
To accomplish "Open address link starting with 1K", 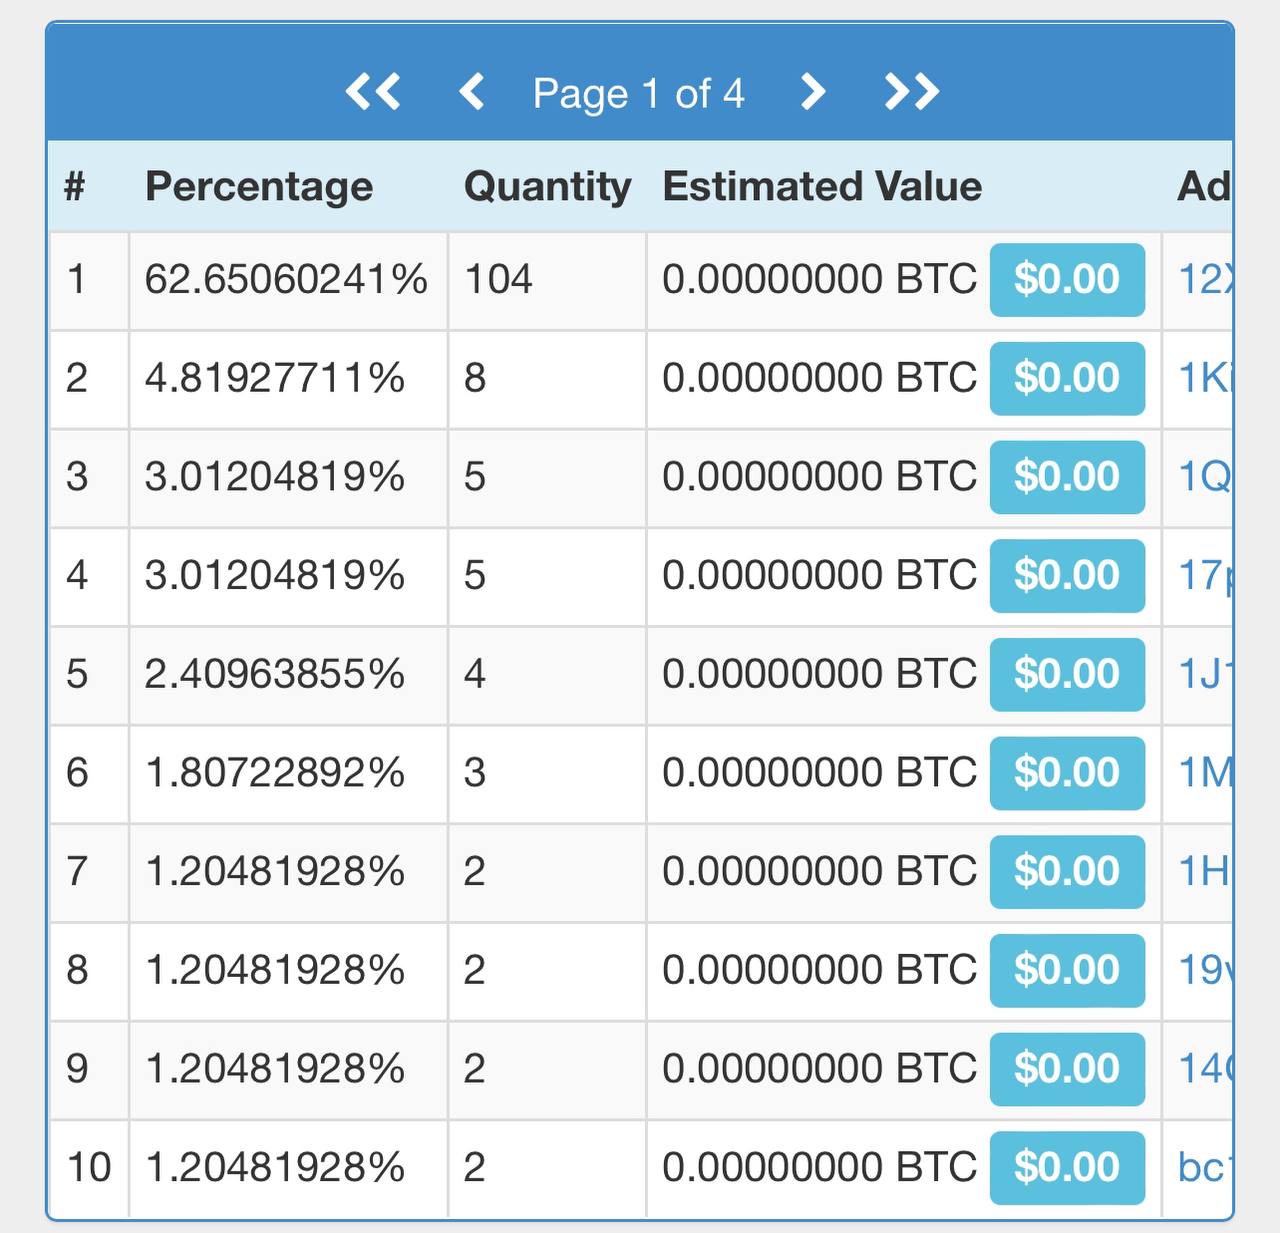I will pyautogui.click(x=1205, y=378).
